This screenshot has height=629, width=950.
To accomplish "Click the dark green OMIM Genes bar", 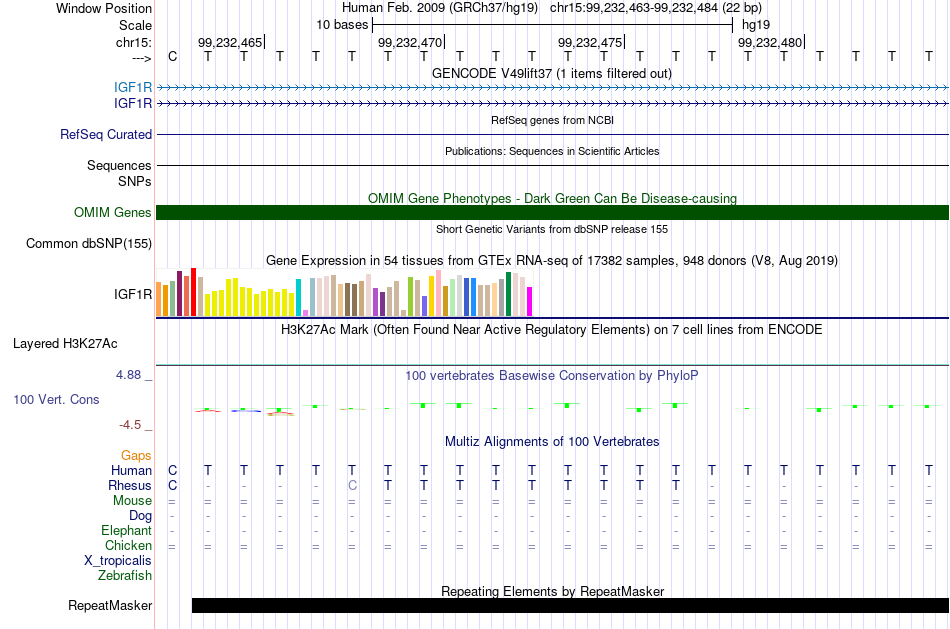I will [x=552, y=213].
